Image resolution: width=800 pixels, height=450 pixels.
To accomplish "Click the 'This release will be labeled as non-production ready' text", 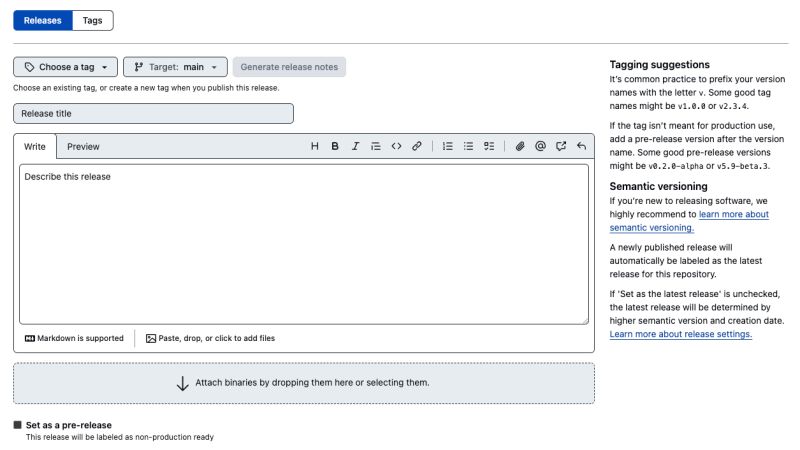I will (120, 437).
